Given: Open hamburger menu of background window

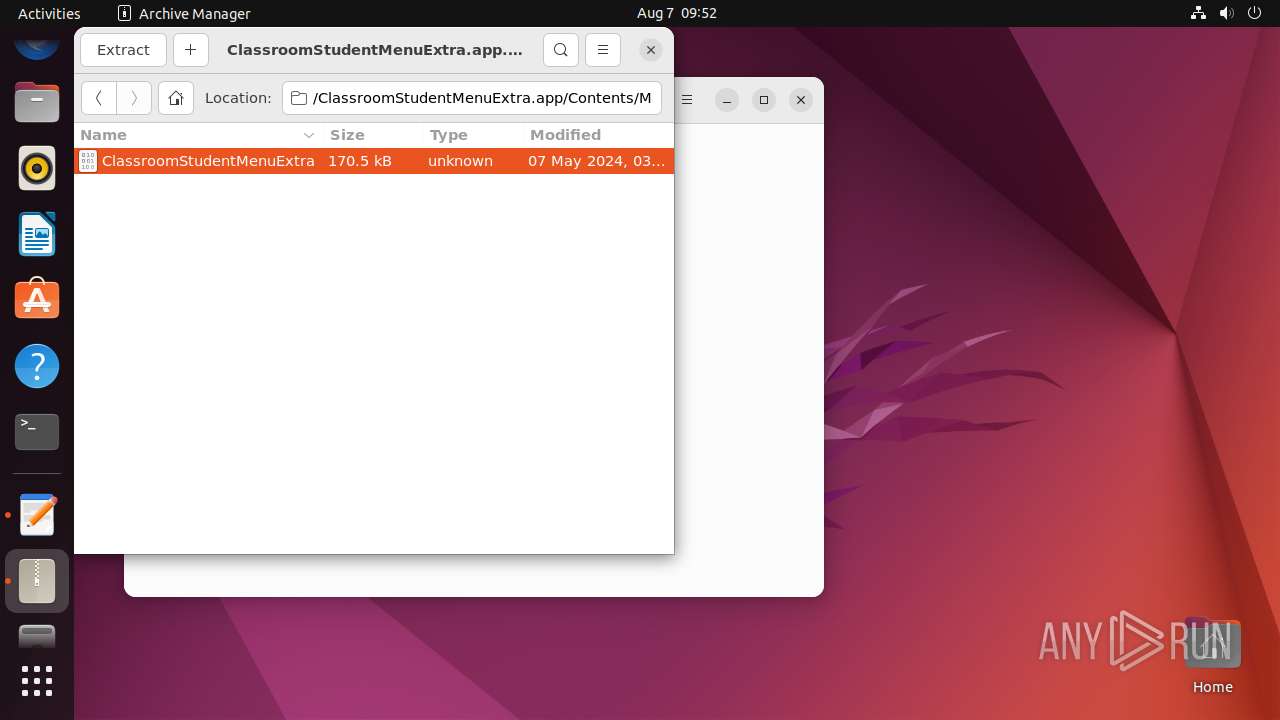Looking at the screenshot, I should click(687, 100).
